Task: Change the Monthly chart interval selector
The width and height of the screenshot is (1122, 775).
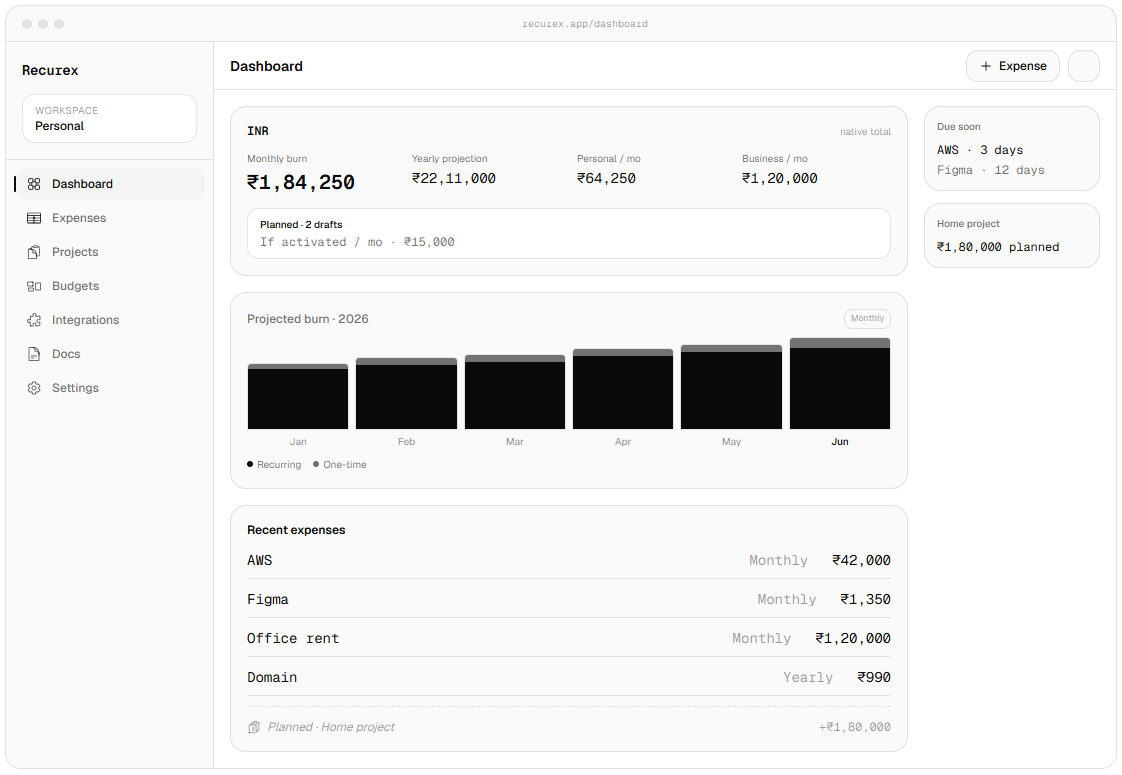Action: pyautogui.click(x=867, y=318)
